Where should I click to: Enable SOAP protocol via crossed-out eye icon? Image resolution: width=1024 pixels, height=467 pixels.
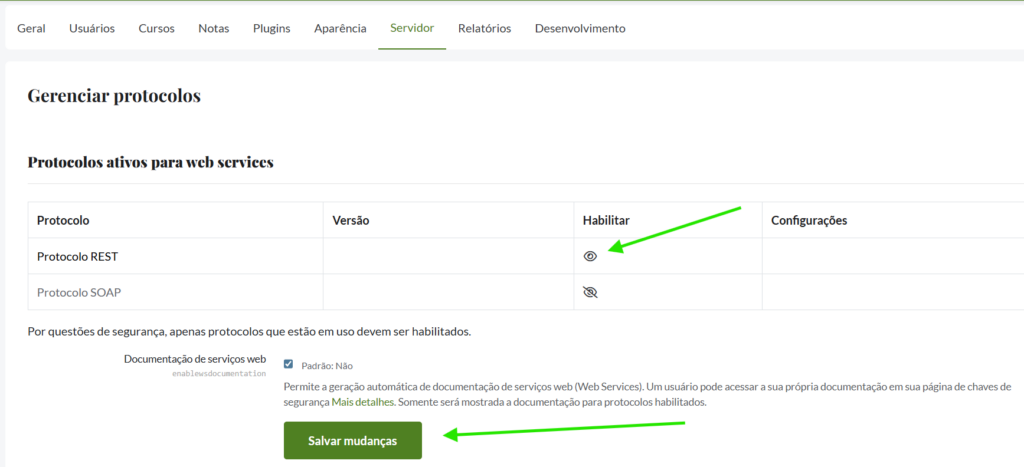tap(590, 293)
